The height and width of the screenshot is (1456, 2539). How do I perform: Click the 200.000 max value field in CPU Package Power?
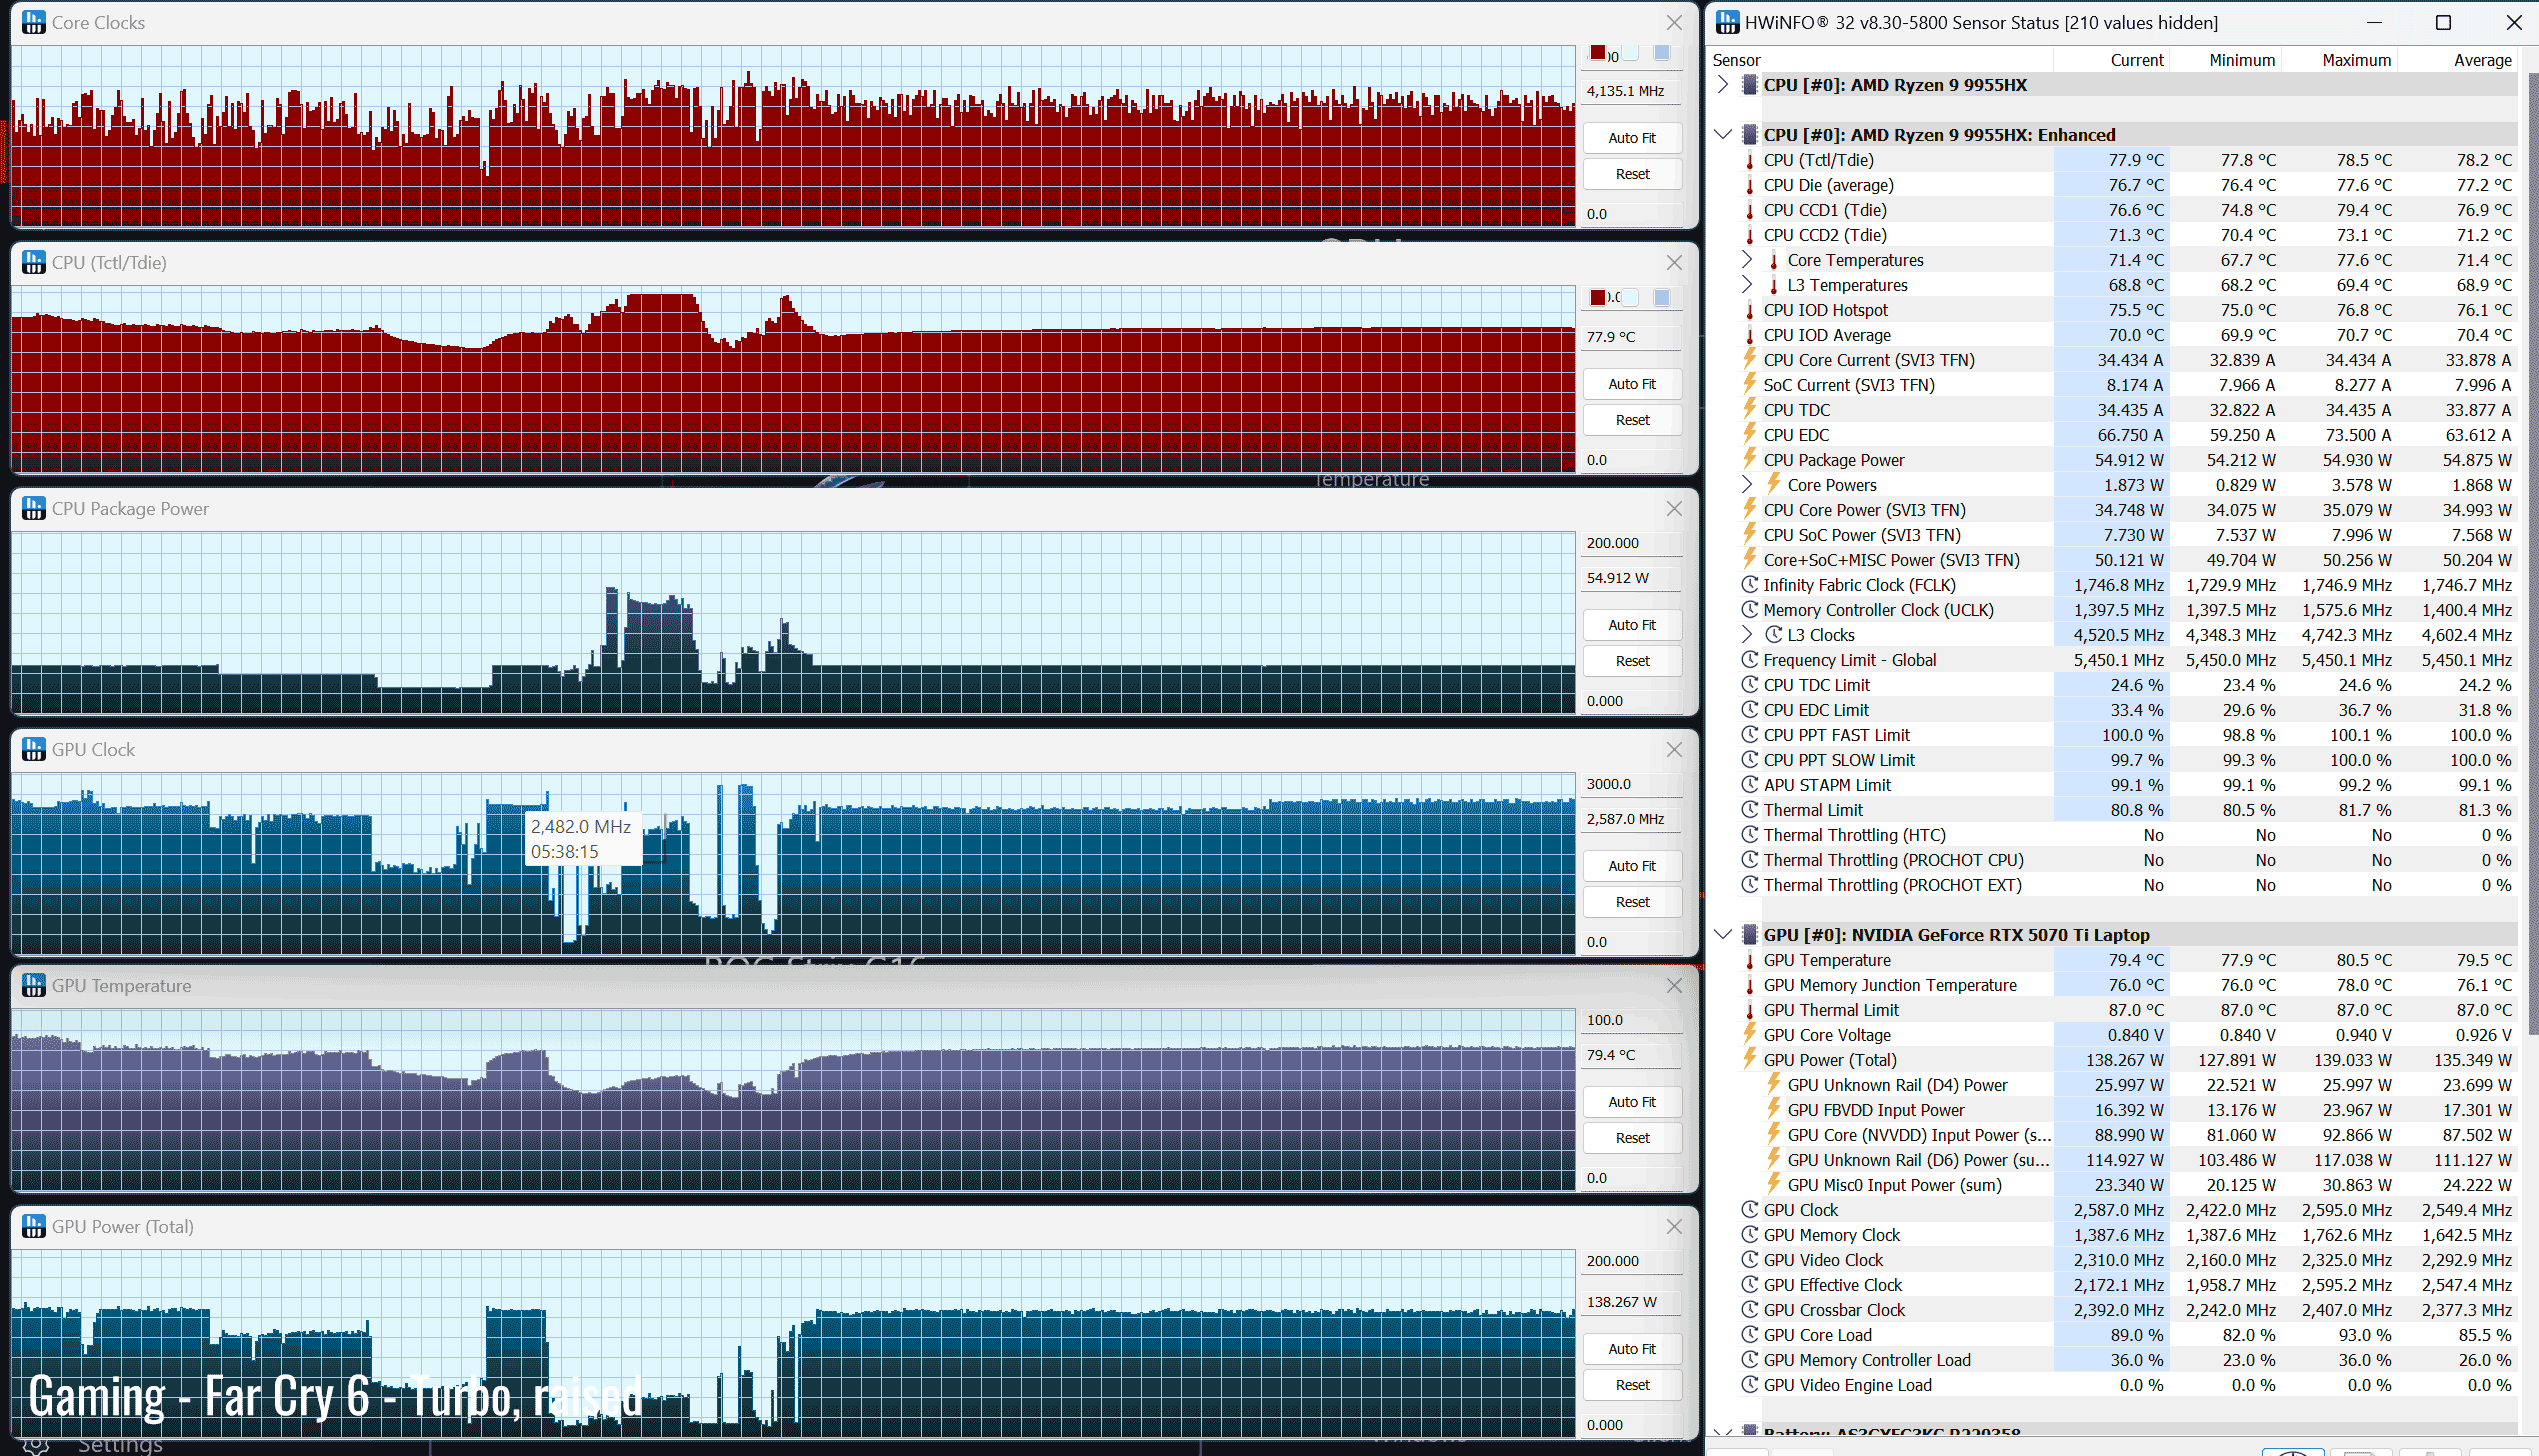(x=1630, y=543)
